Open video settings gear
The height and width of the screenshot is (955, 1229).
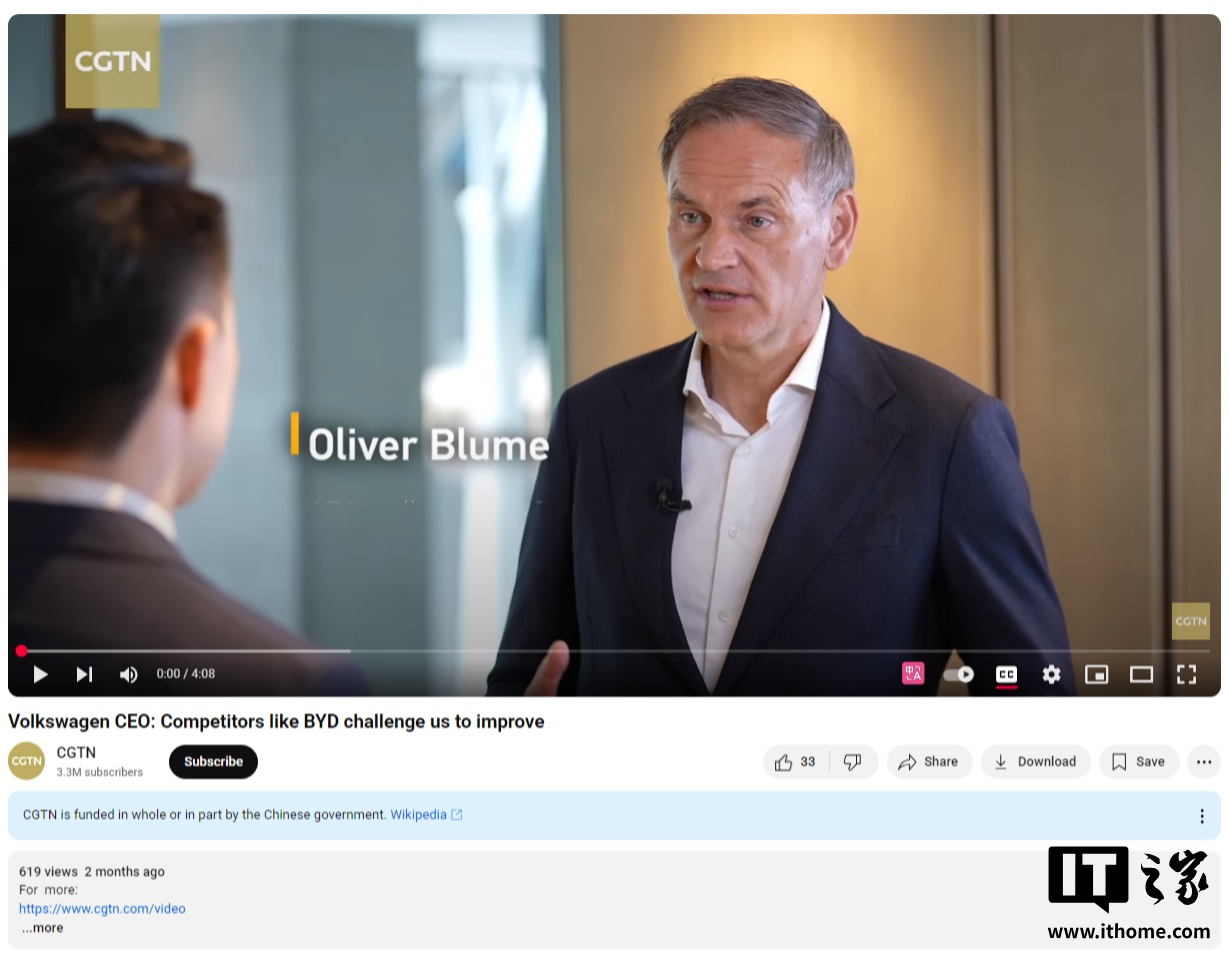(1051, 674)
